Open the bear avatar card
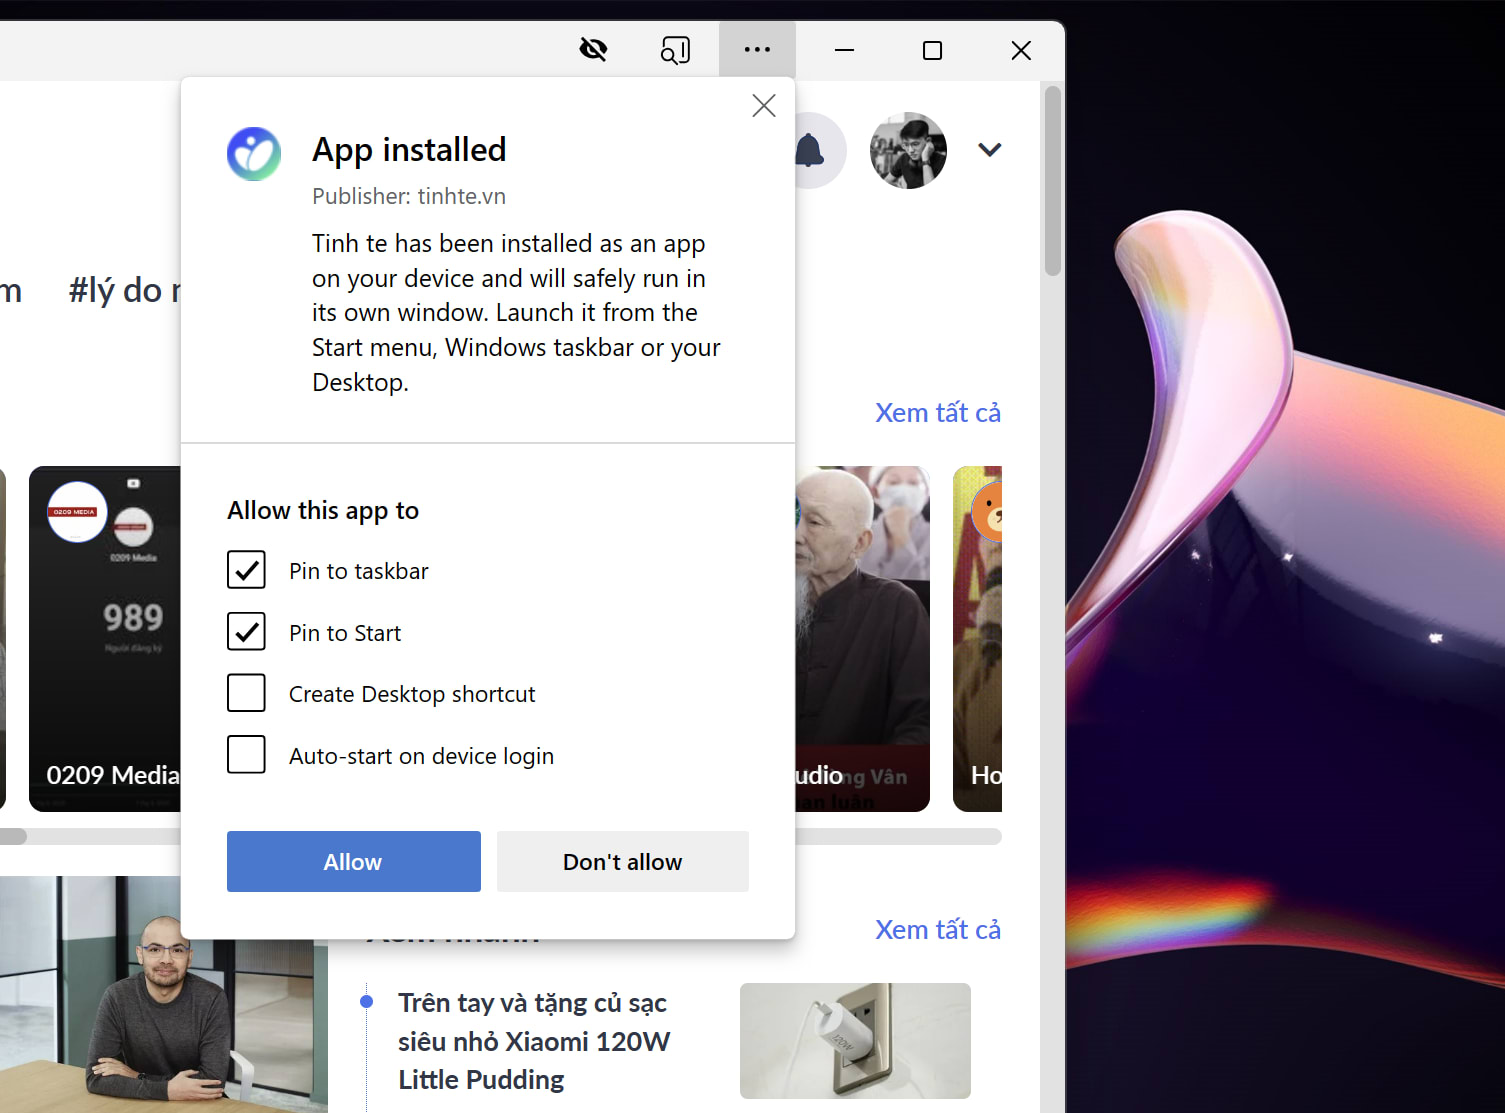 [978, 639]
